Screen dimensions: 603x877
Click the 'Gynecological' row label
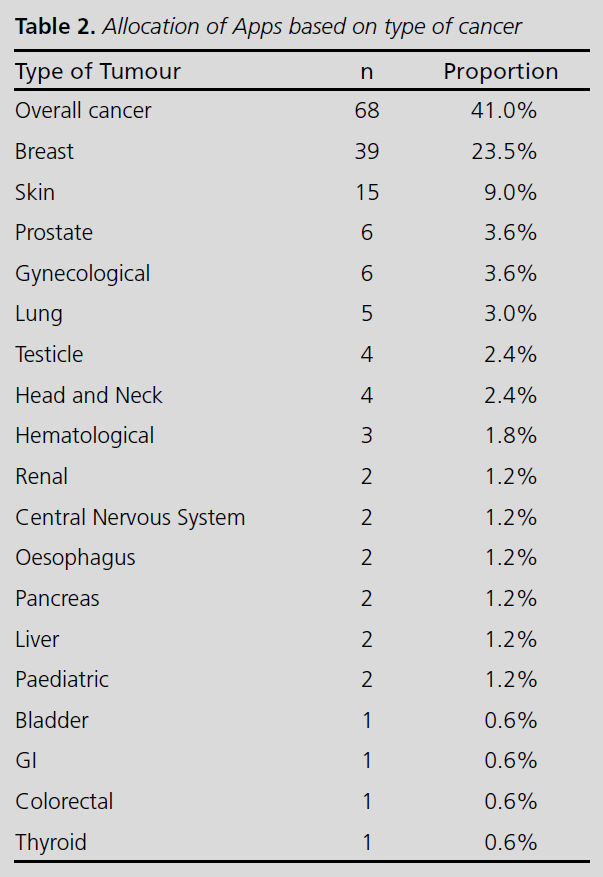click(83, 274)
